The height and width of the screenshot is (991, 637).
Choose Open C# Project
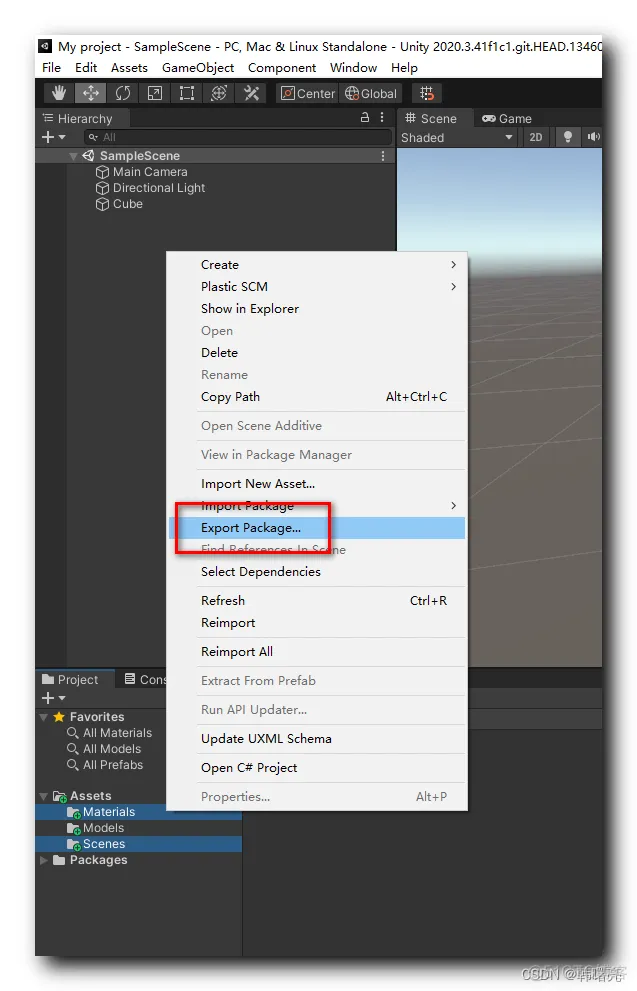317,768
